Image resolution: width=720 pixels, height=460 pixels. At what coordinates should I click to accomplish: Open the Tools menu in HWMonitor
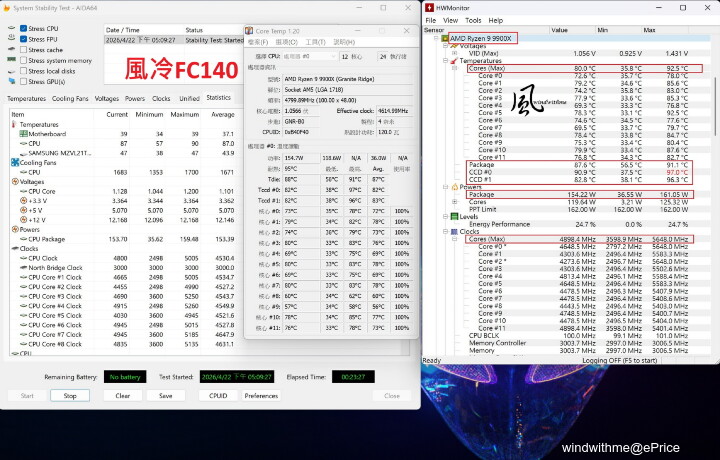click(x=473, y=20)
